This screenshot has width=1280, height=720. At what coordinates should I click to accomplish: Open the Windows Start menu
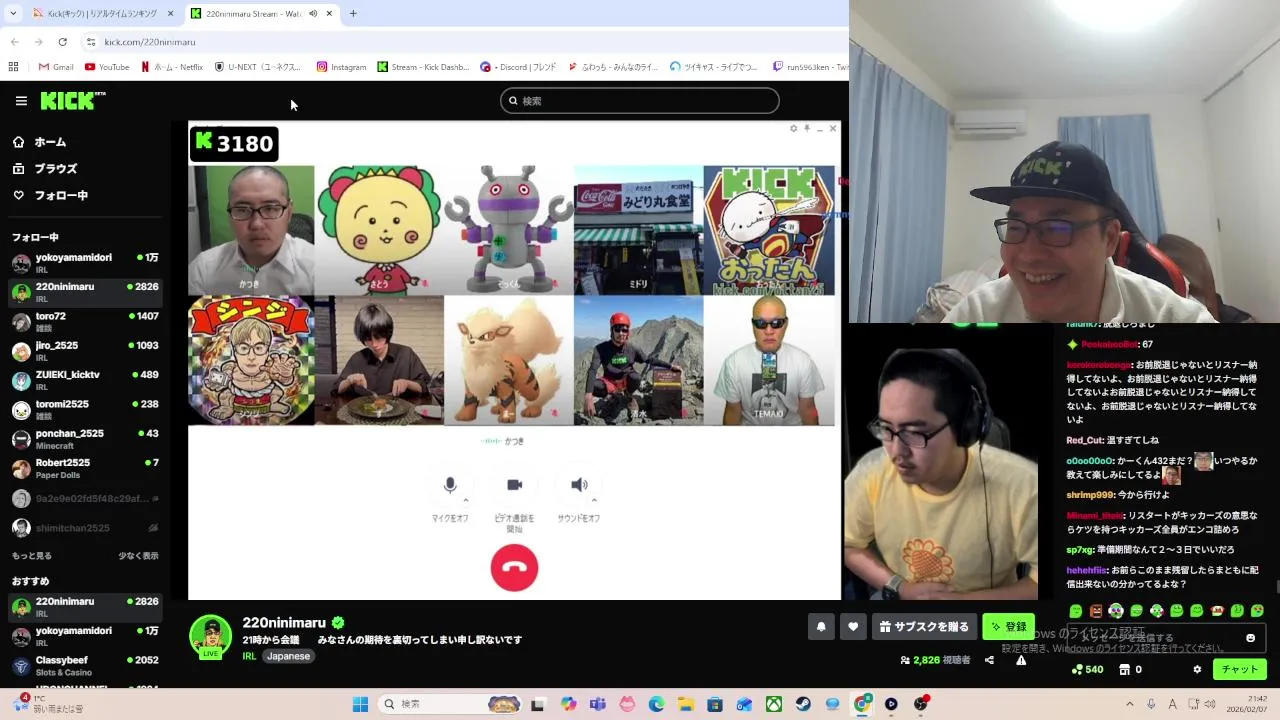[360, 704]
